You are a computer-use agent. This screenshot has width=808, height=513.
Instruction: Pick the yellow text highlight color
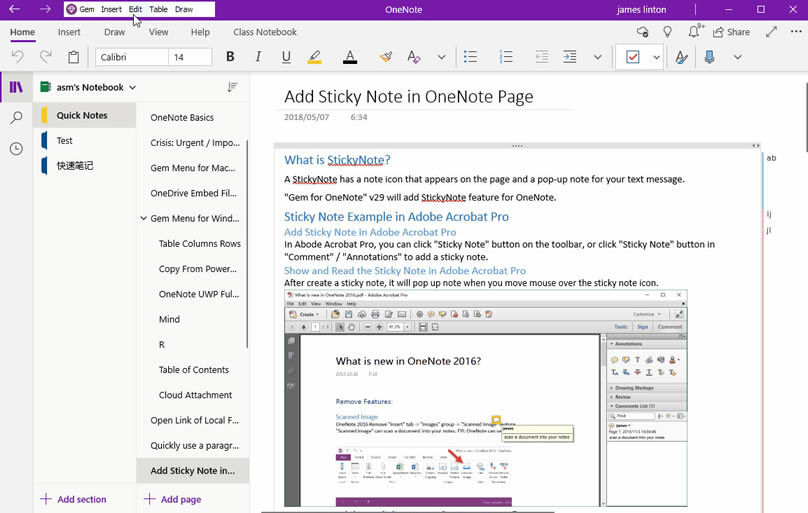[x=315, y=57]
